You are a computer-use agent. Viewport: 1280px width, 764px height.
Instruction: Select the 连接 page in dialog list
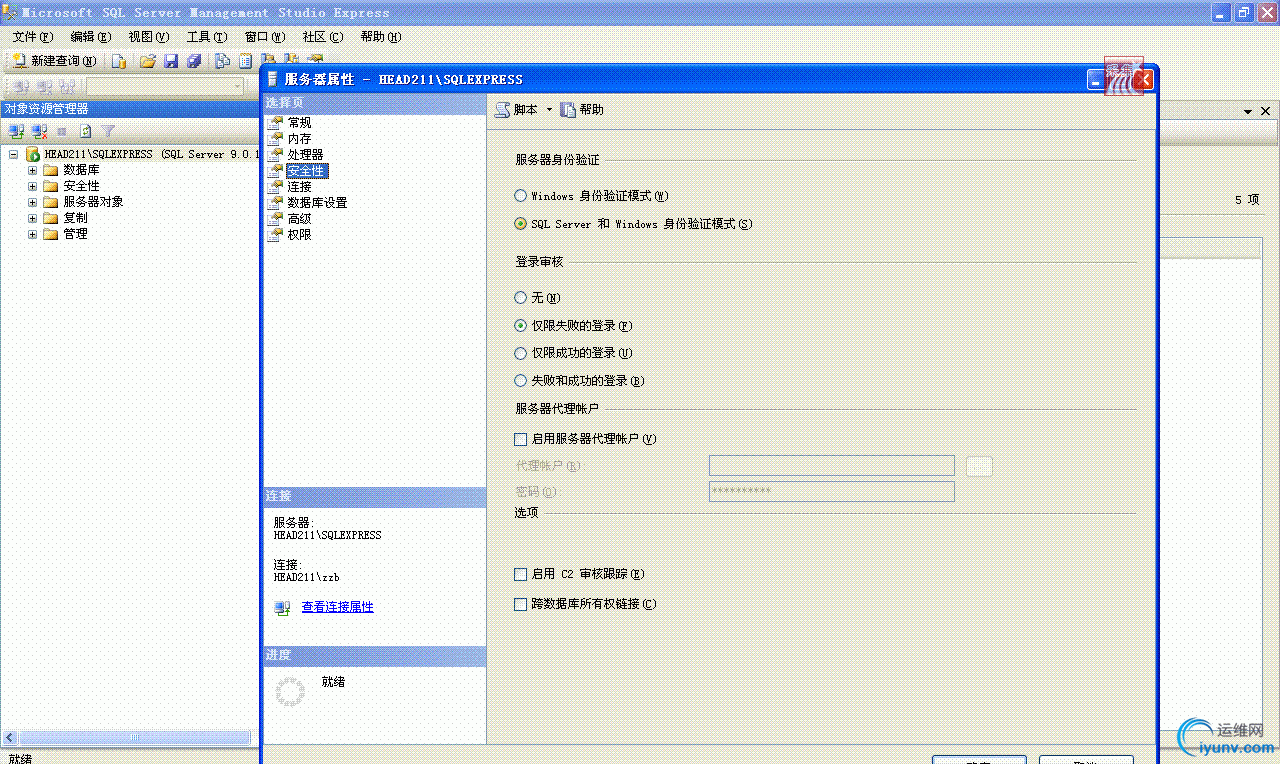pos(299,187)
